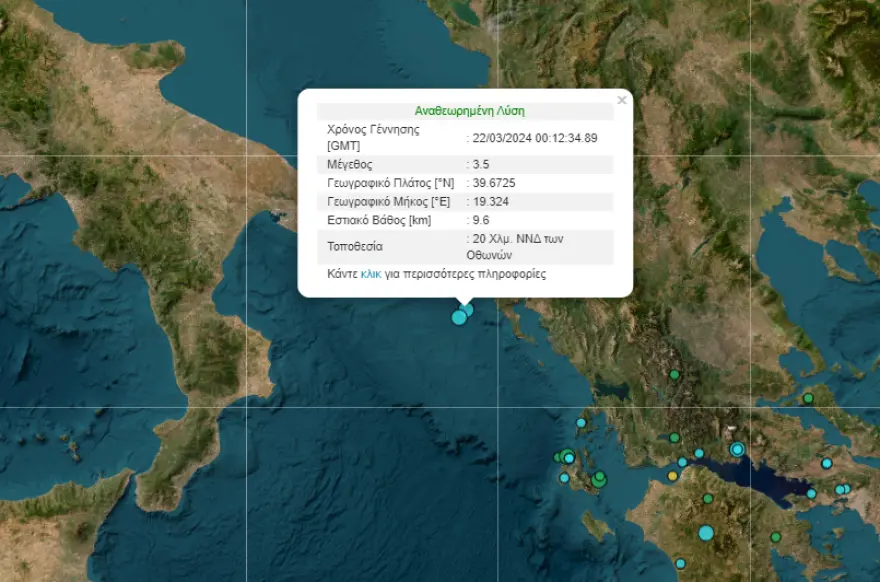880x582 pixels.
Task: Click the double-ringed cyan marker above the gulf
Action: (x=737, y=449)
